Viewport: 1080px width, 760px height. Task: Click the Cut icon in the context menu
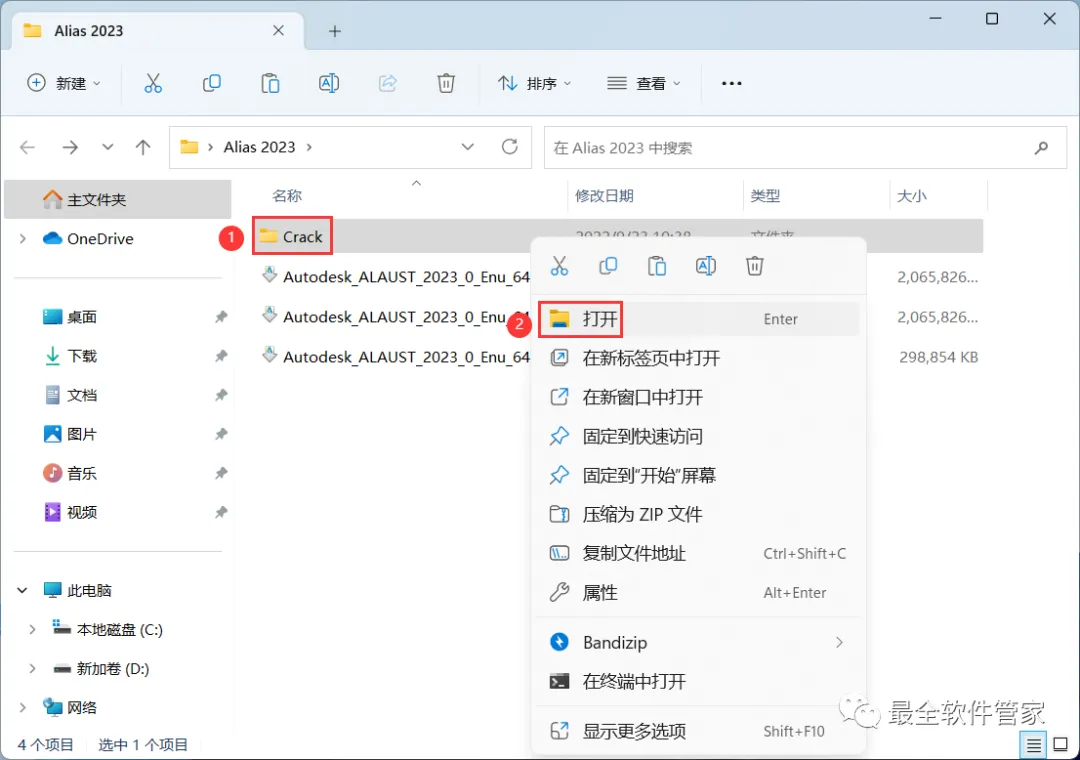[559, 266]
